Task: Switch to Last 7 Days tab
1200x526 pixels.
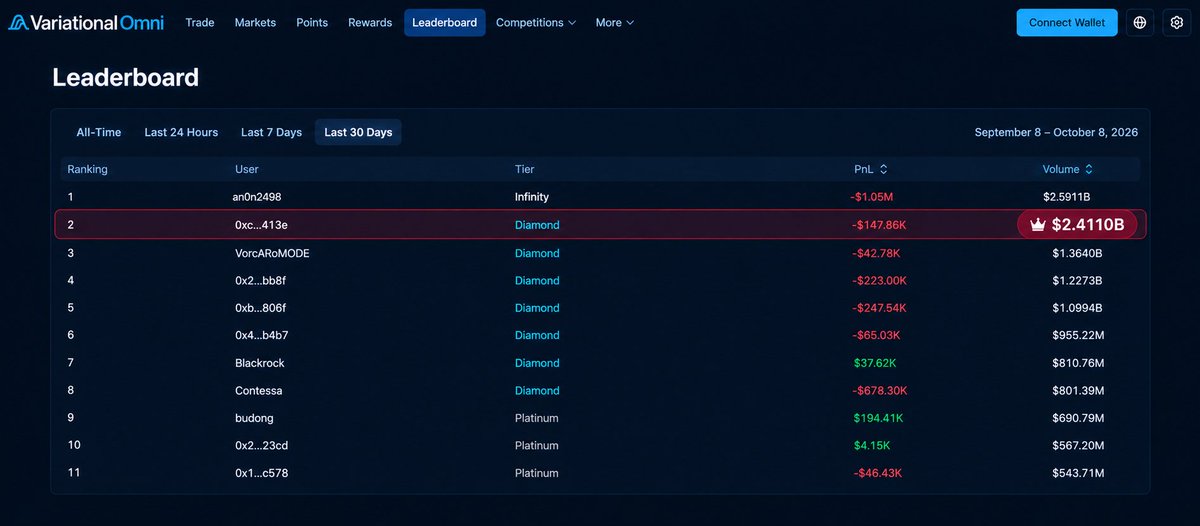Action: [x=271, y=132]
